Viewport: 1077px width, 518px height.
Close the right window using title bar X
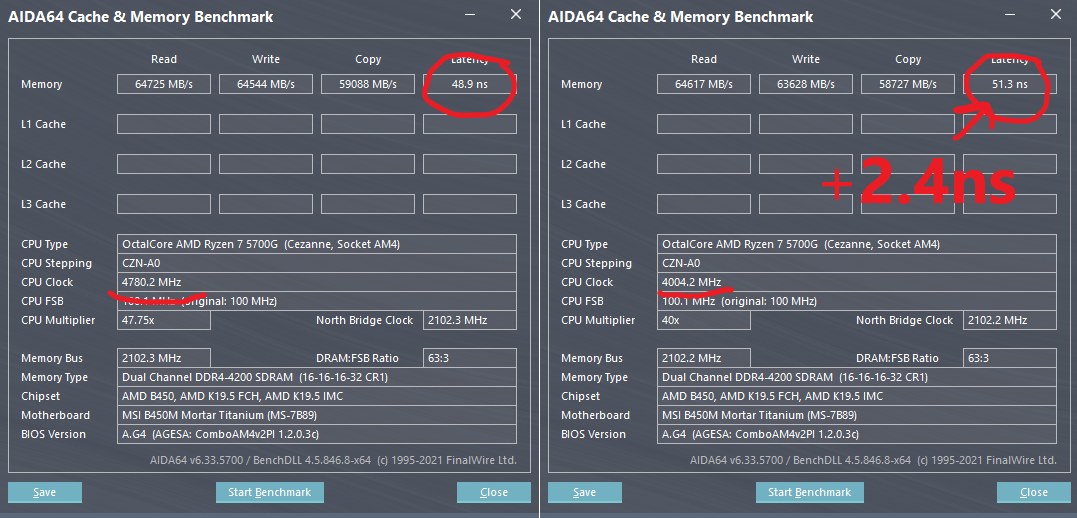(1056, 15)
